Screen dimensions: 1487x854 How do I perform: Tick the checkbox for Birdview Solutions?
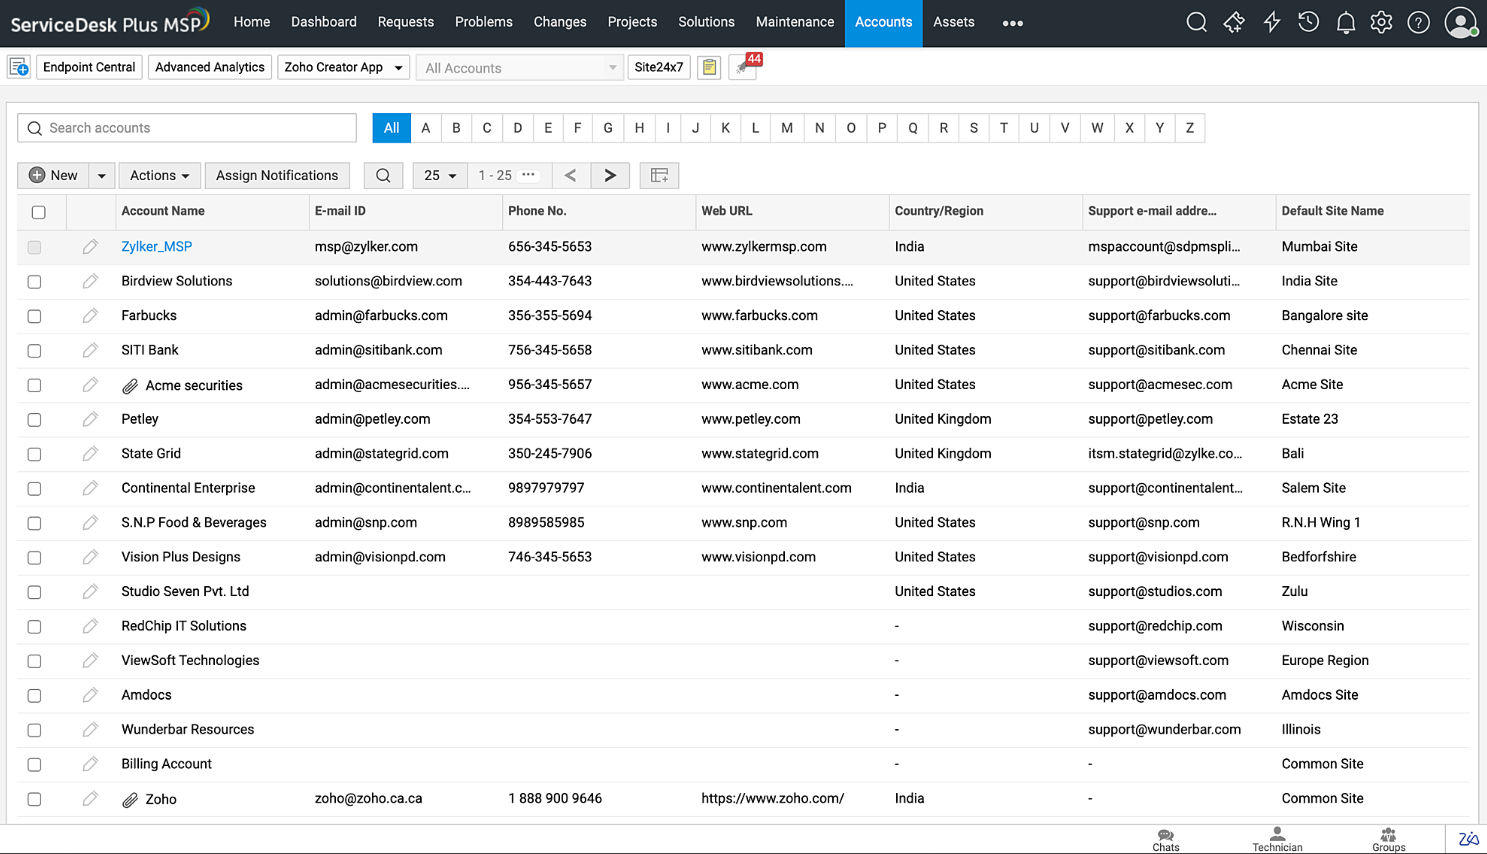click(x=35, y=282)
